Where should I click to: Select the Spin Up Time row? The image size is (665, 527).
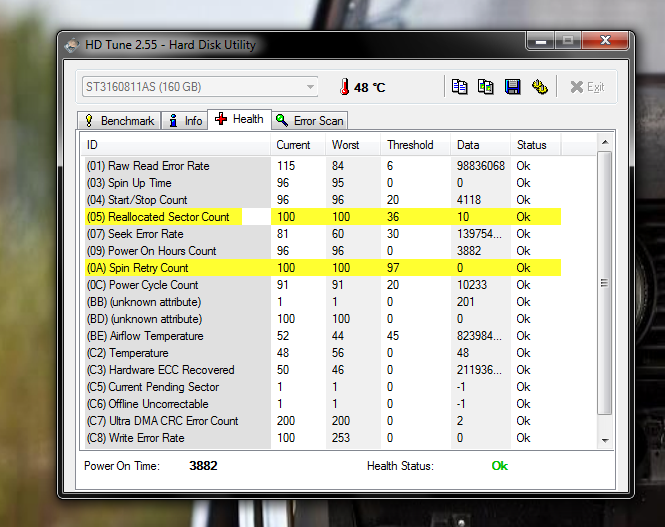click(321, 183)
